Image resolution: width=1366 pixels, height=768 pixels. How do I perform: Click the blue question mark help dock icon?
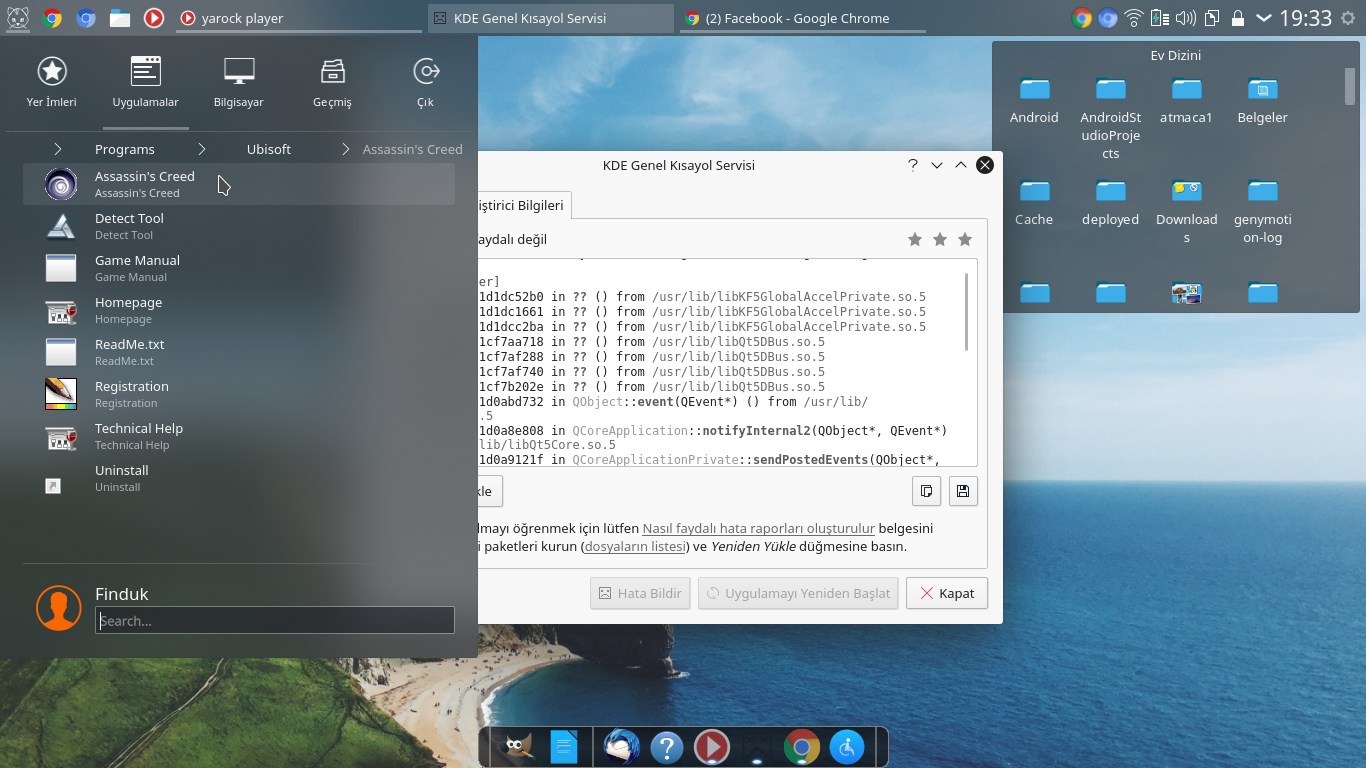click(x=666, y=747)
